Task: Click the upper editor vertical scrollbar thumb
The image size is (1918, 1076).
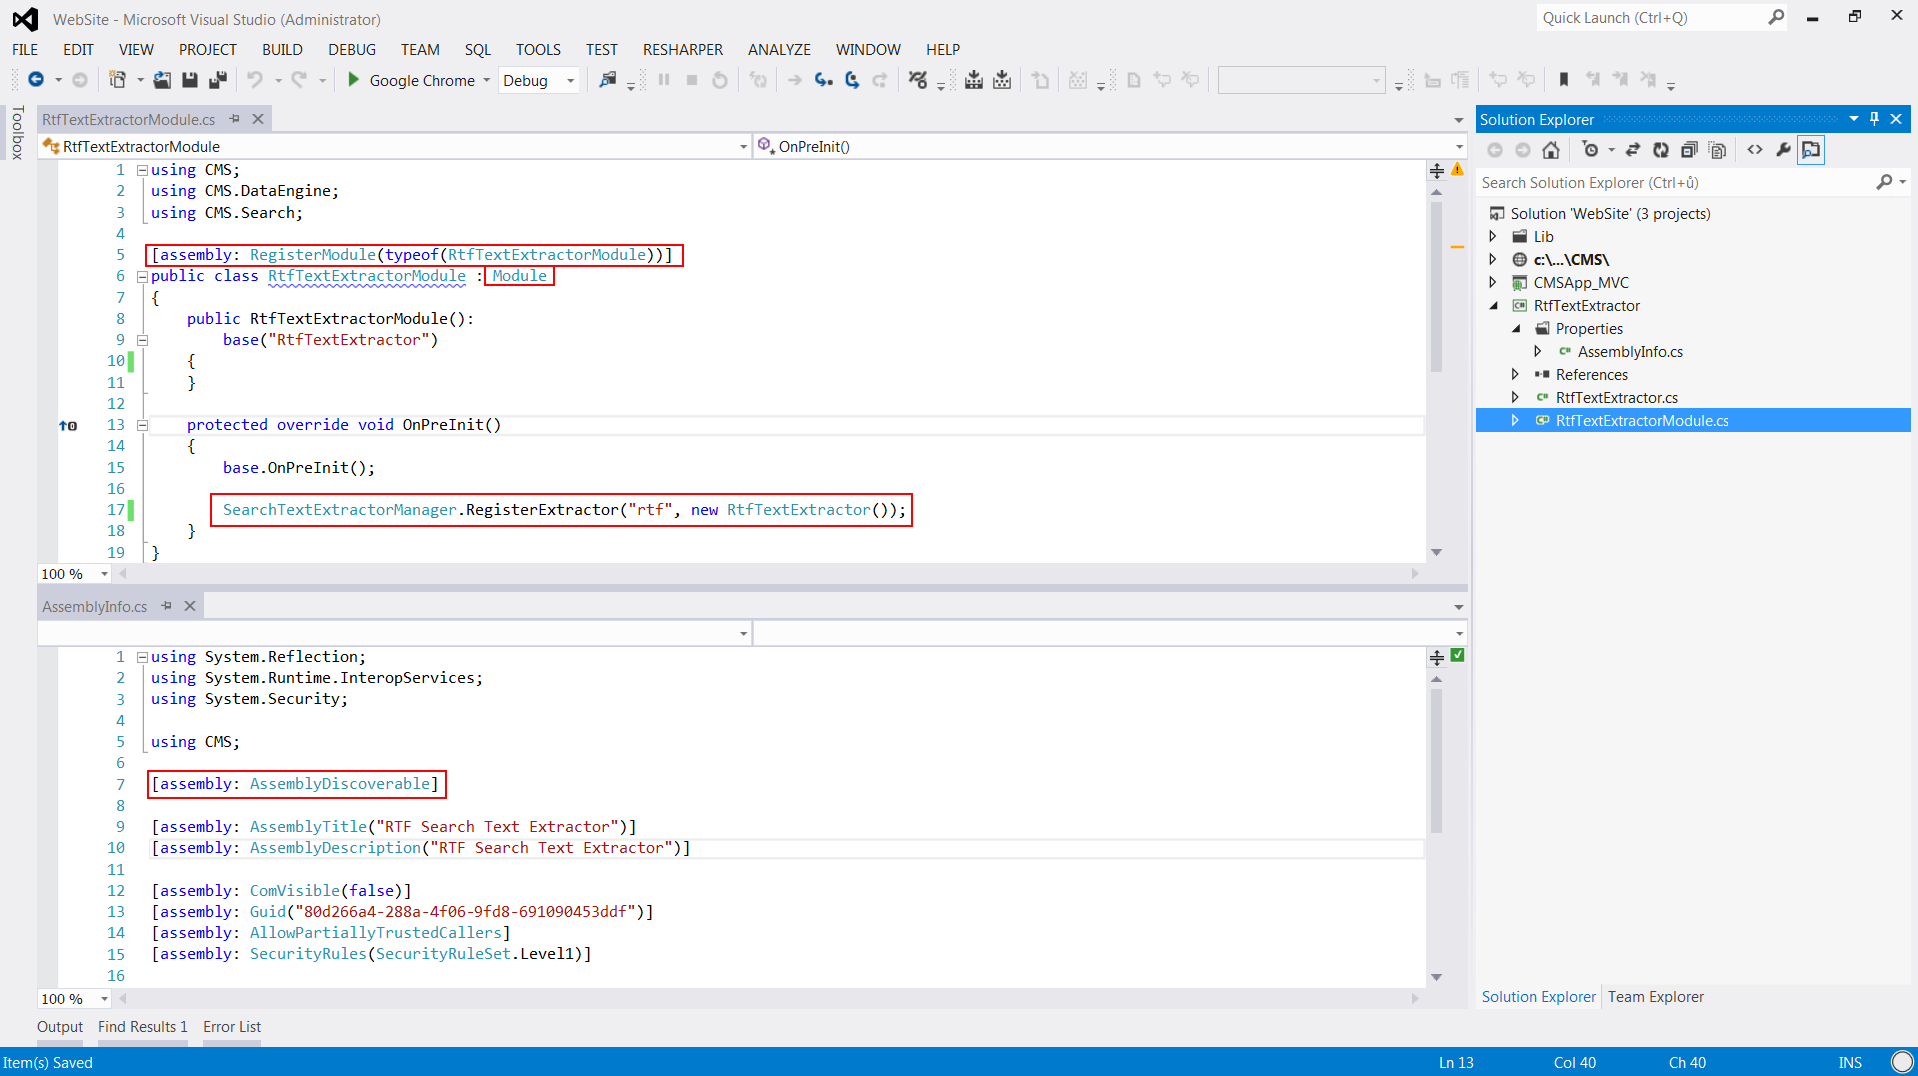Action: click(1437, 287)
